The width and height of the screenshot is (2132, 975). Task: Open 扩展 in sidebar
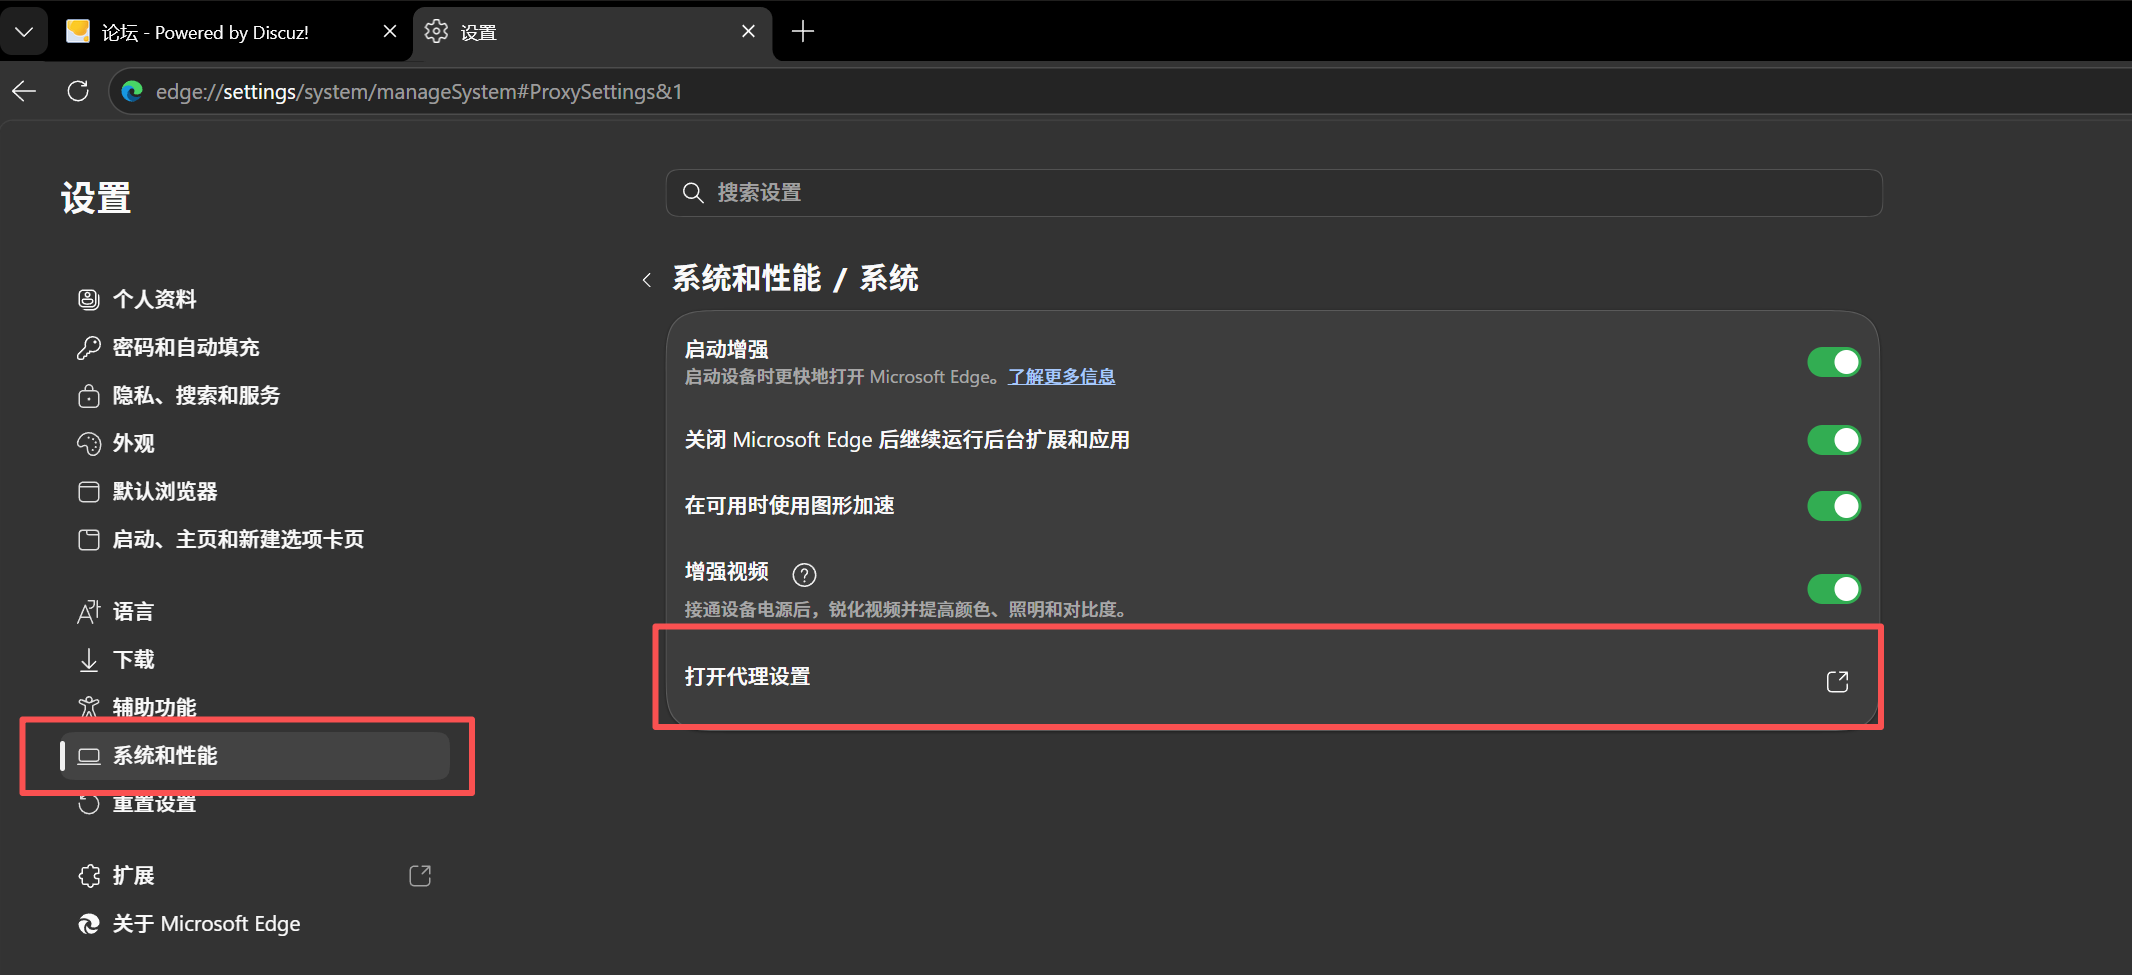tap(255, 875)
